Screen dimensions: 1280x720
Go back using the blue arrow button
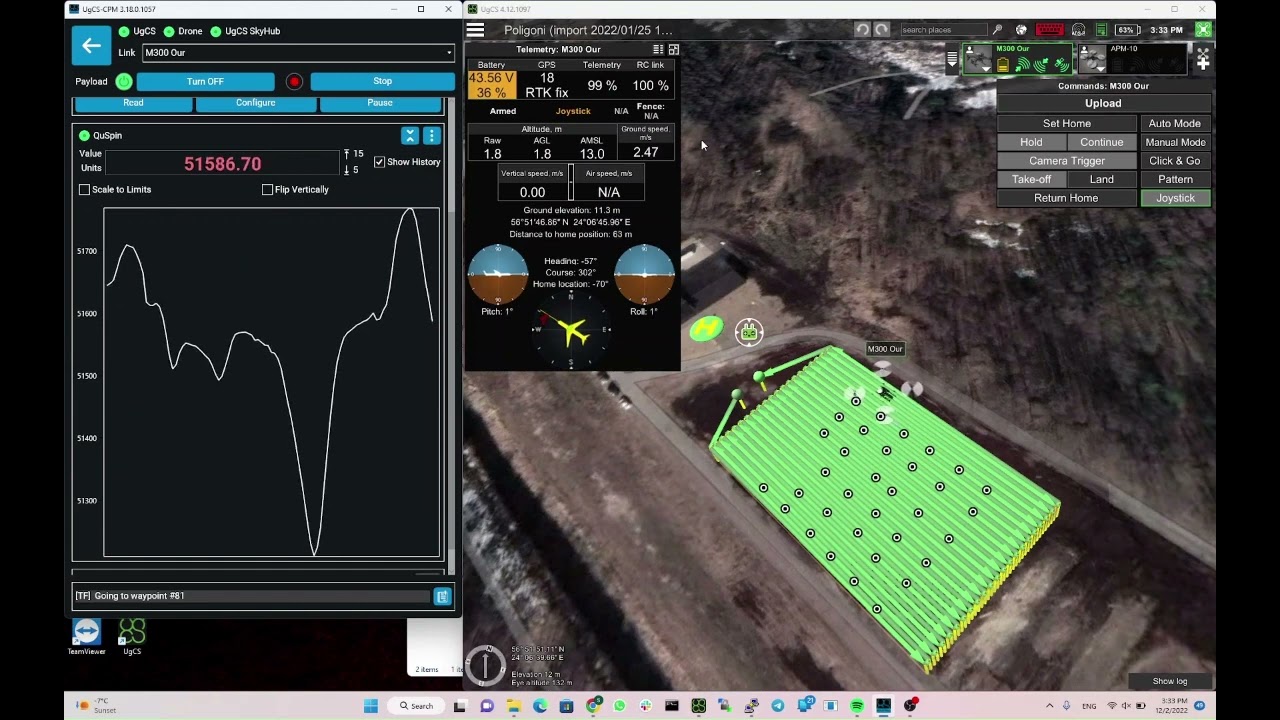point(91,45)
